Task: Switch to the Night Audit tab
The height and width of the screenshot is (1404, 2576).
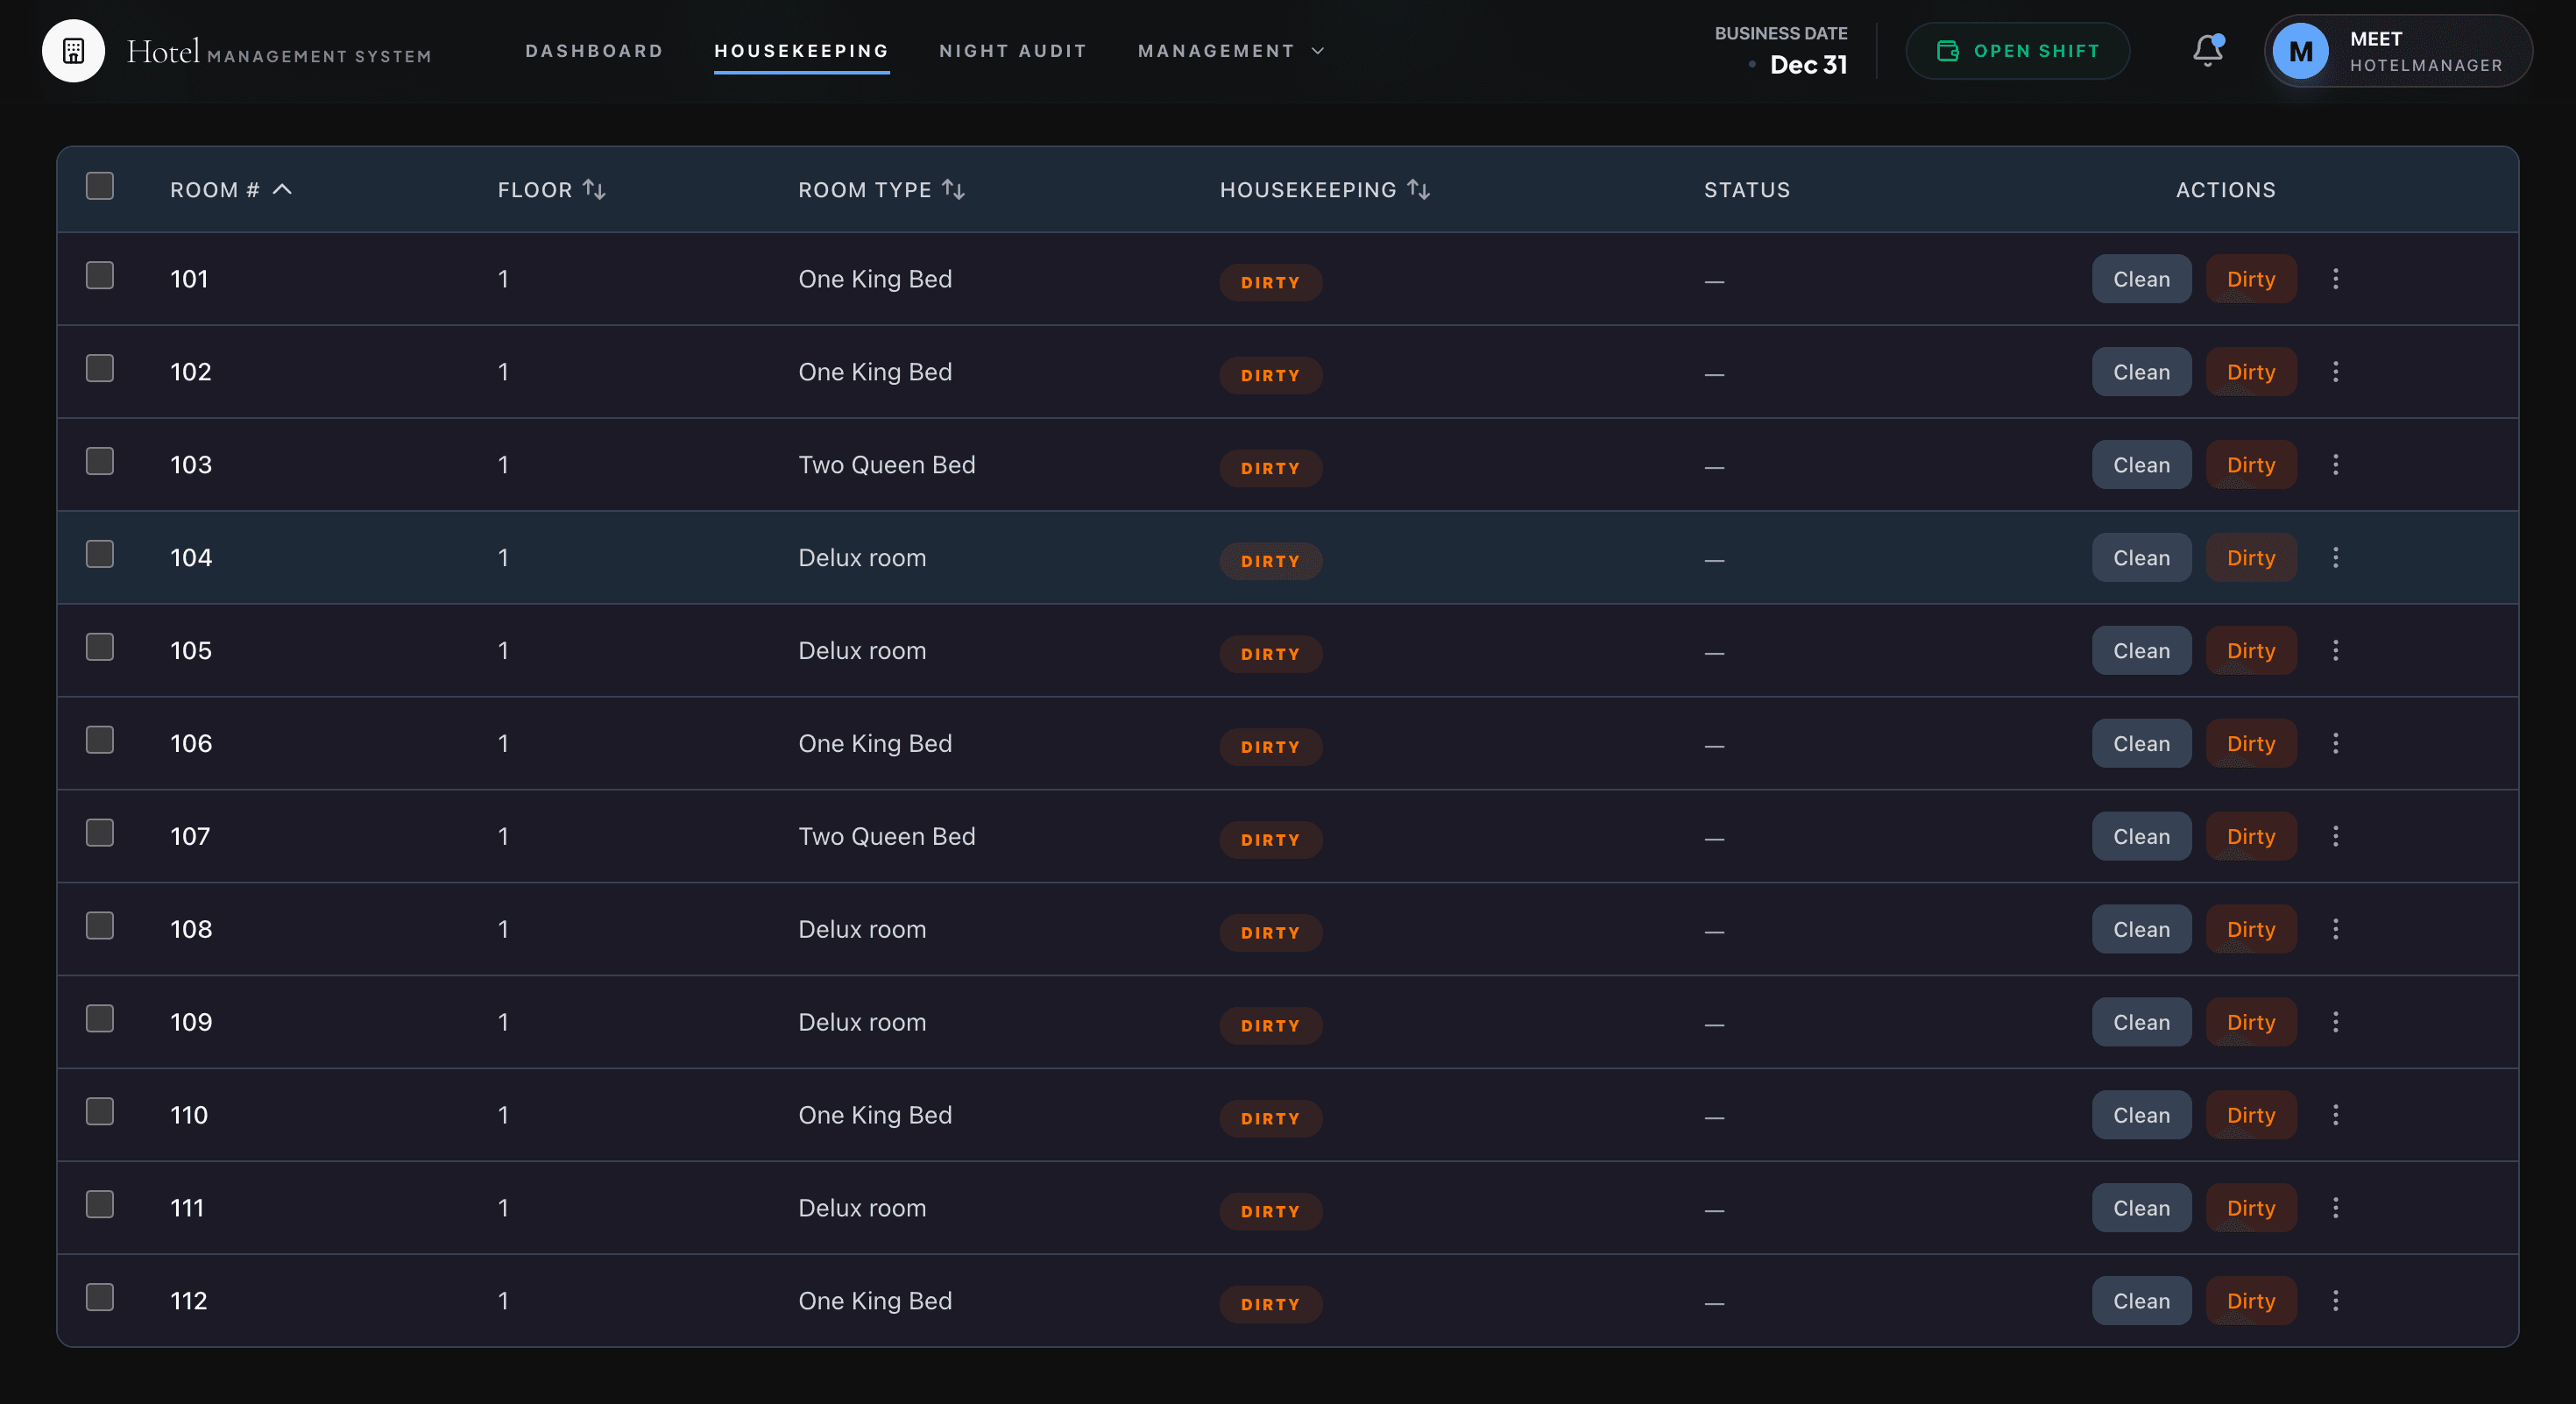Action: [x=1012, y=51]
